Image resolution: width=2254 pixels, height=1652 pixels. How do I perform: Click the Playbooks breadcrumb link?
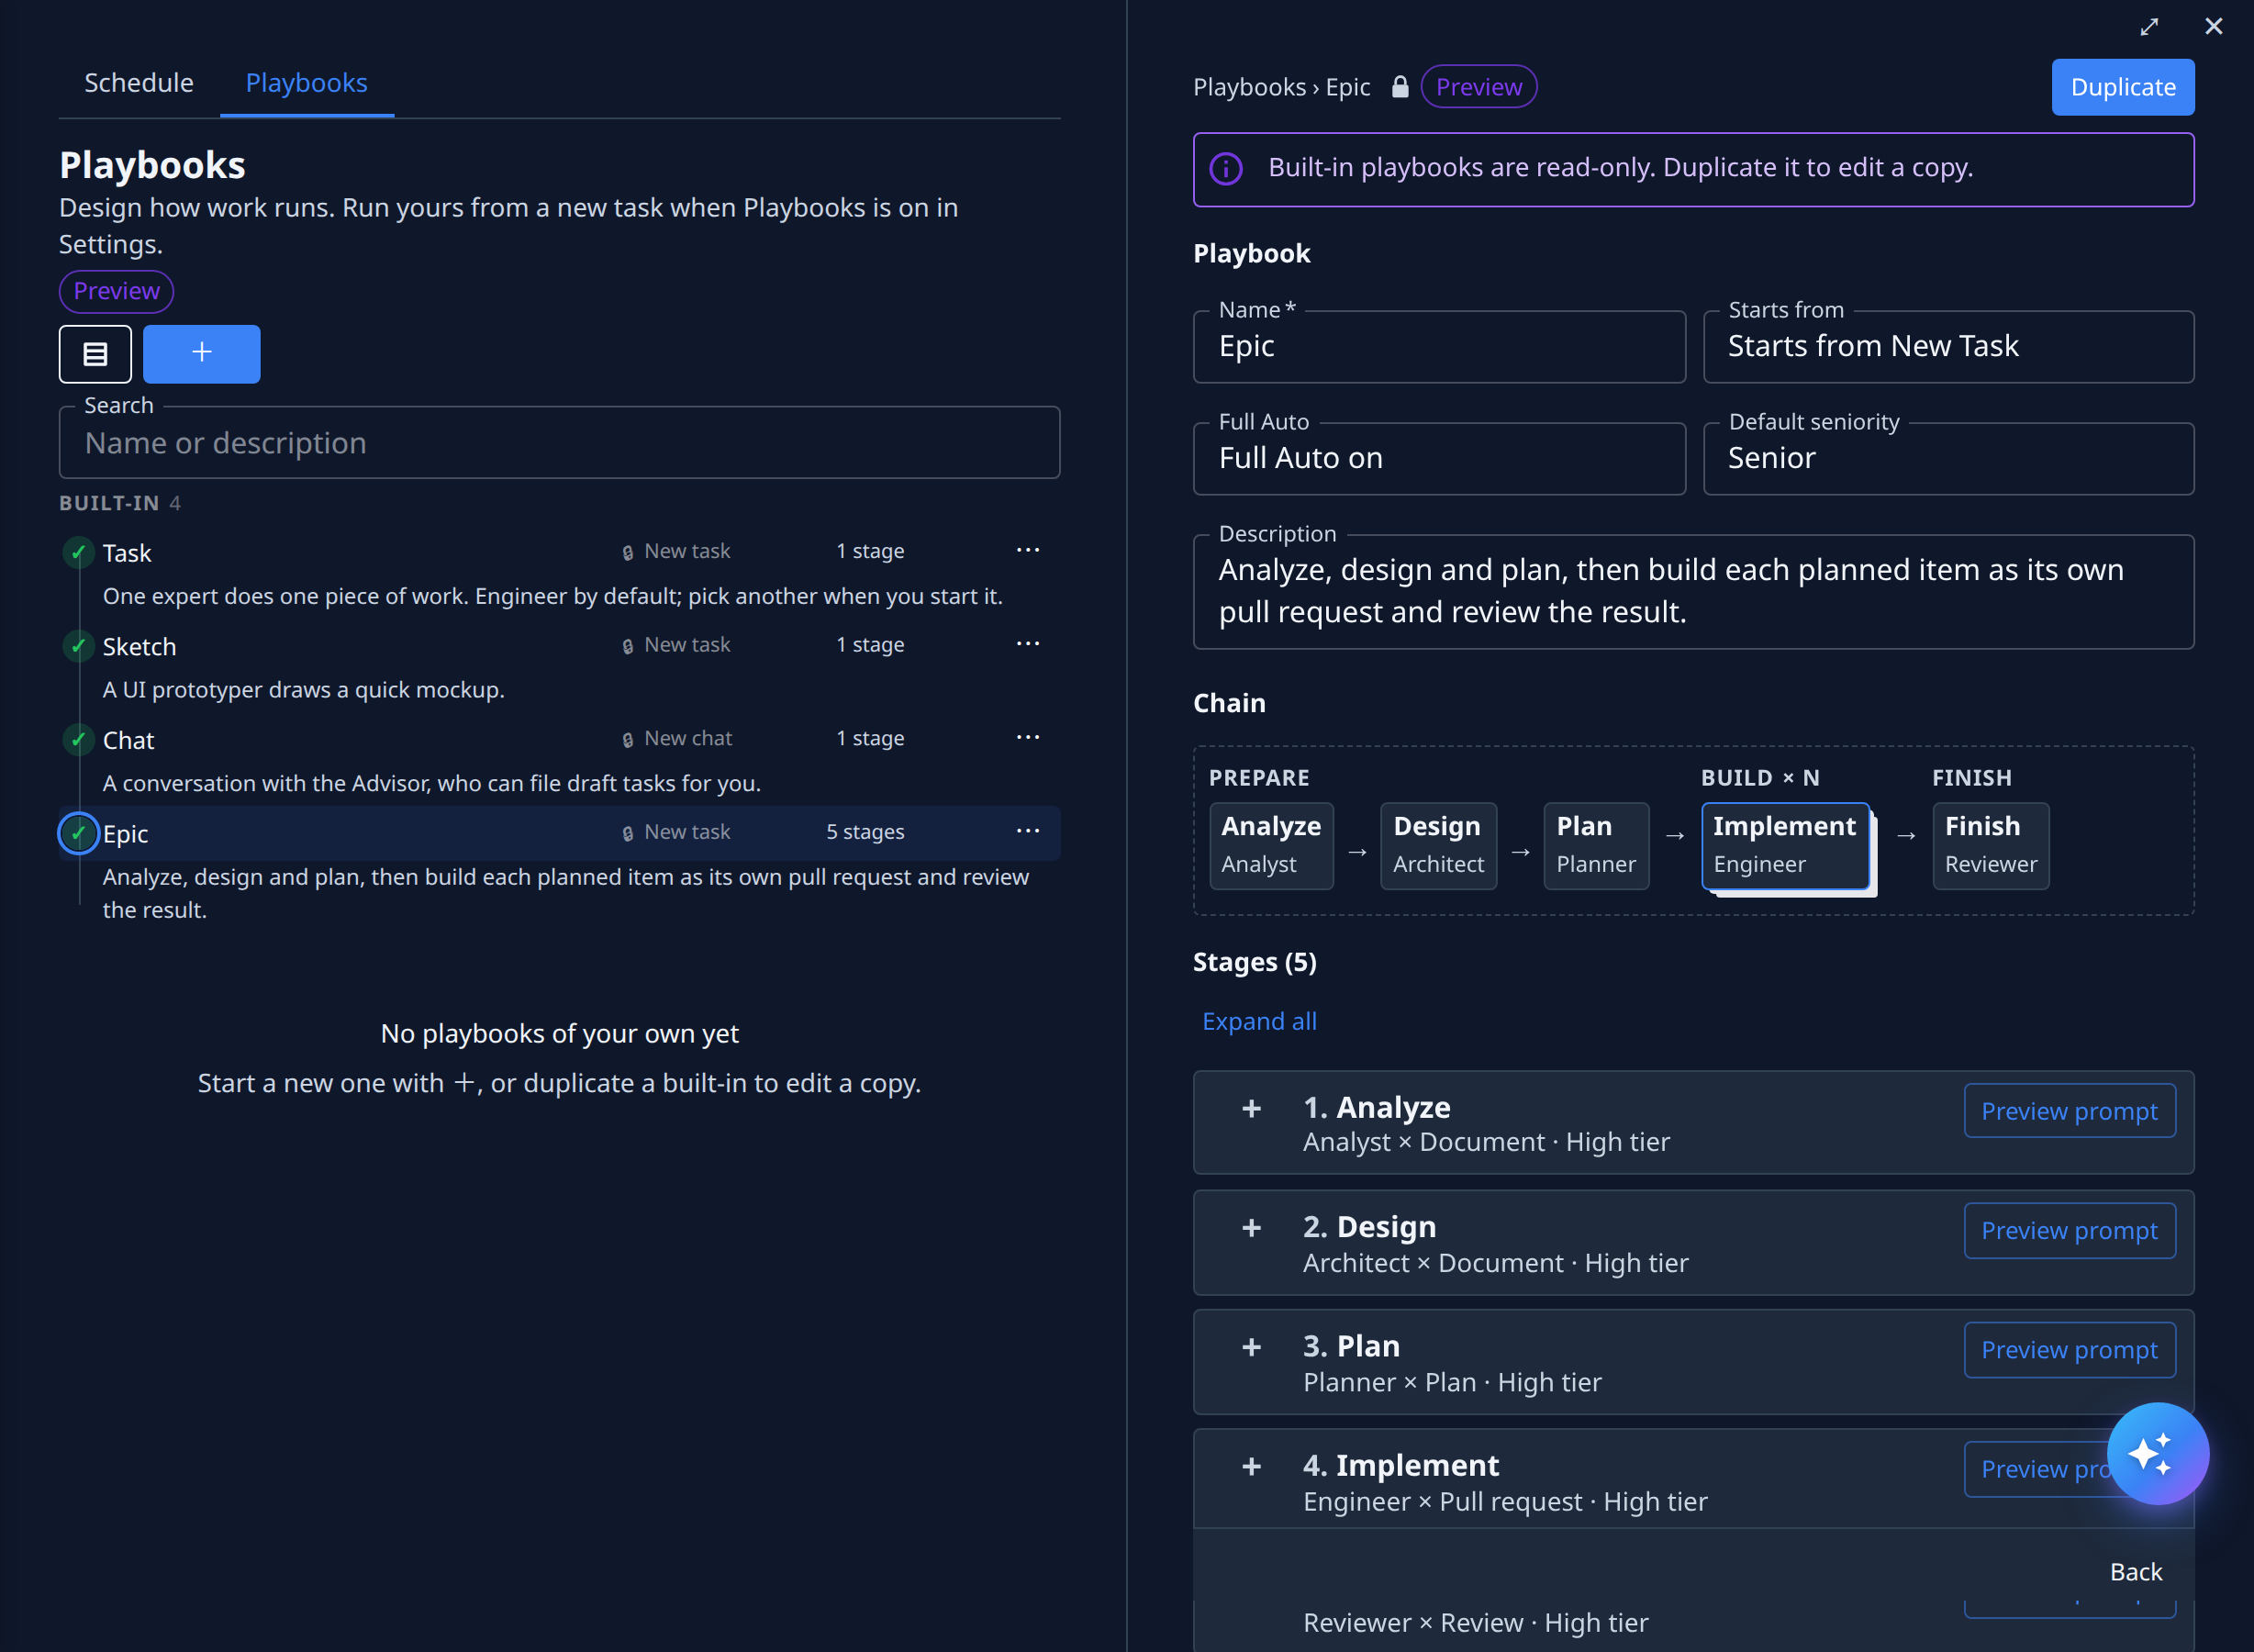(1249, 87)
